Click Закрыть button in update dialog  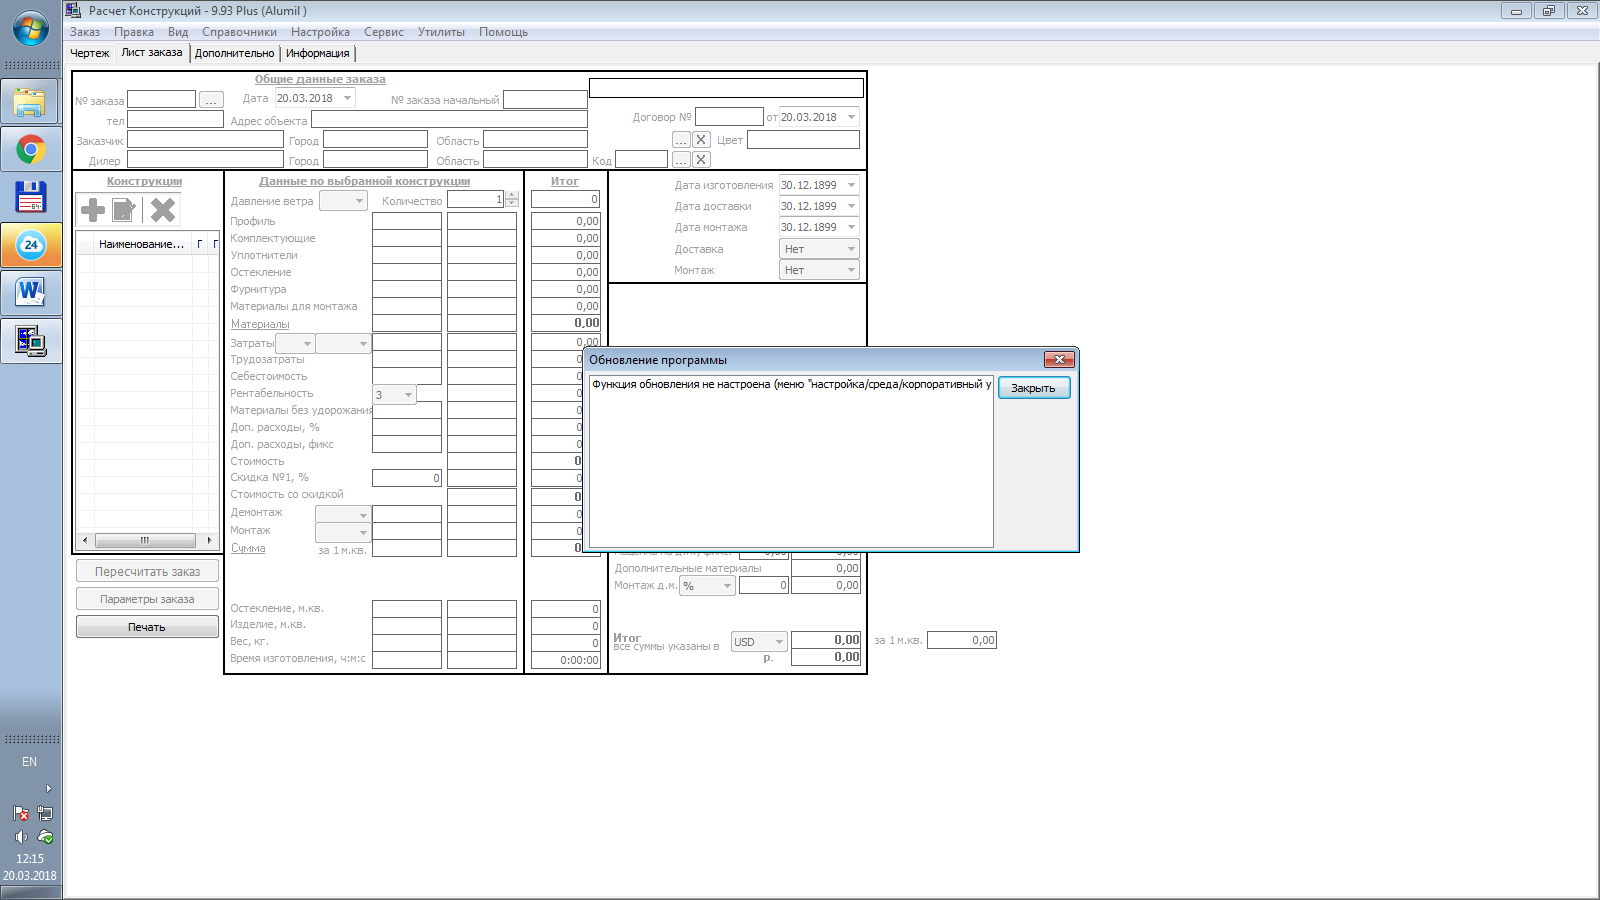[x=1034, y=388]
